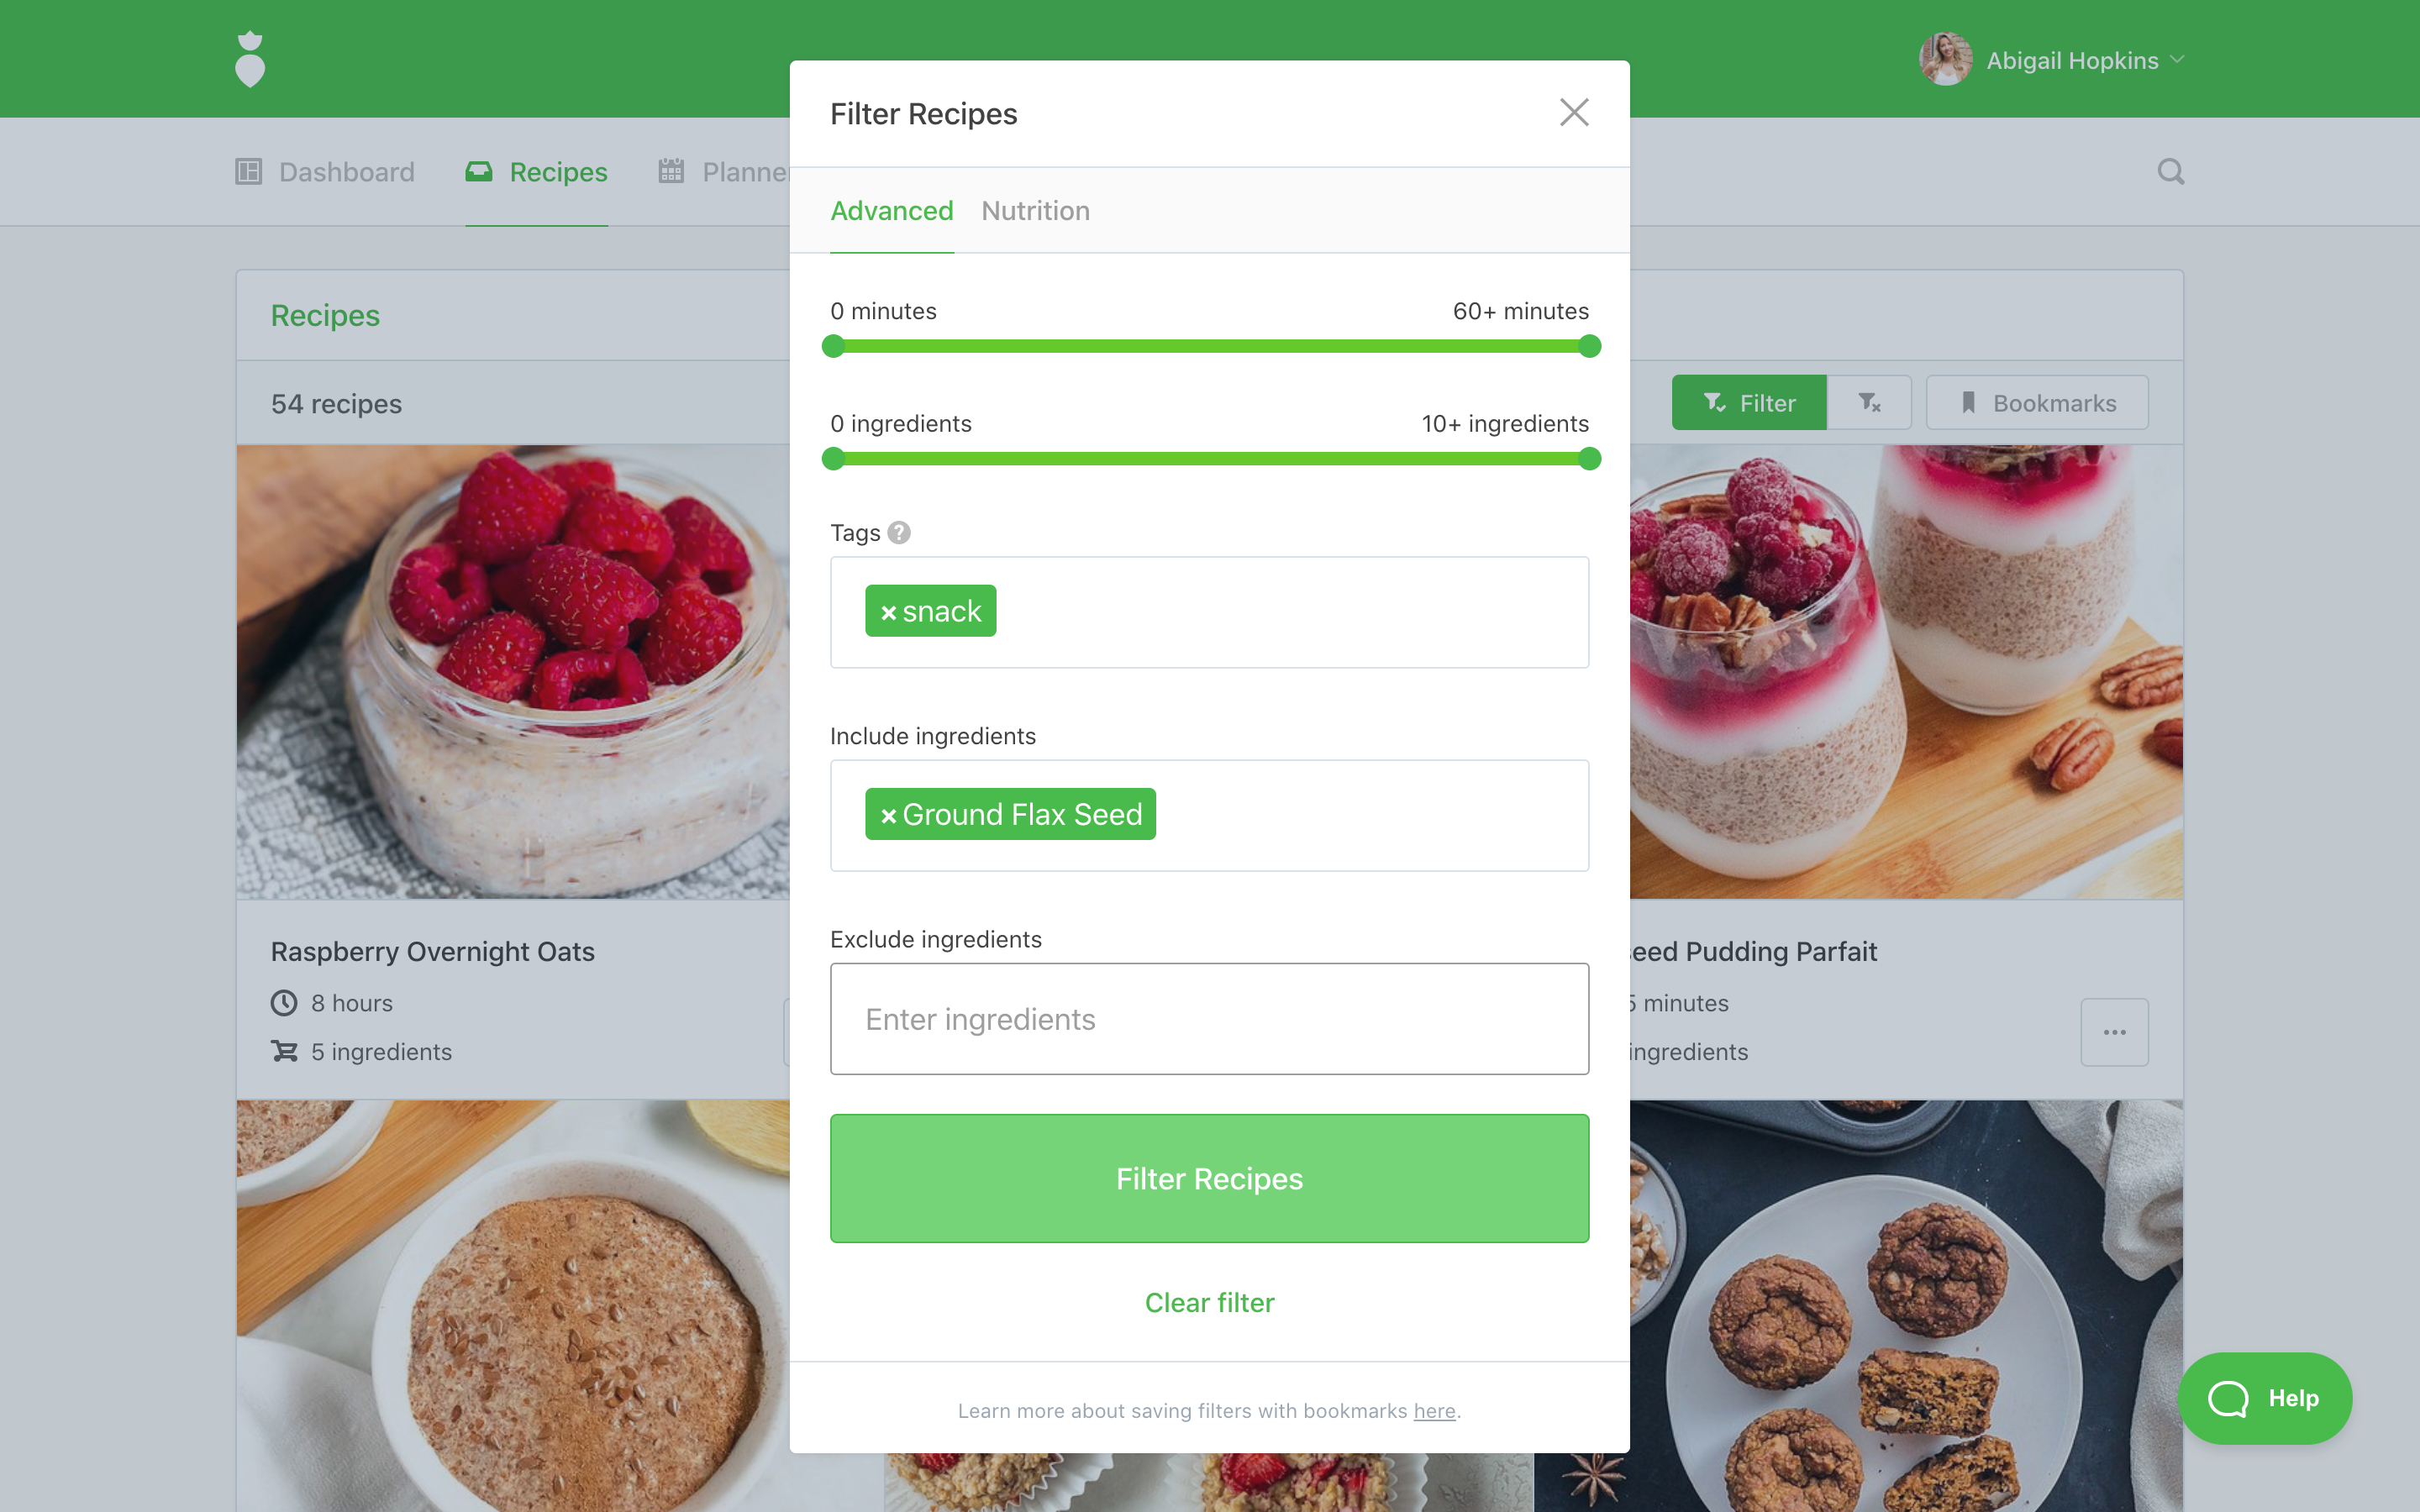This screenshot has height=1512, width=2420.
Task: Select the Advanced tab
Action: (892, 211)
